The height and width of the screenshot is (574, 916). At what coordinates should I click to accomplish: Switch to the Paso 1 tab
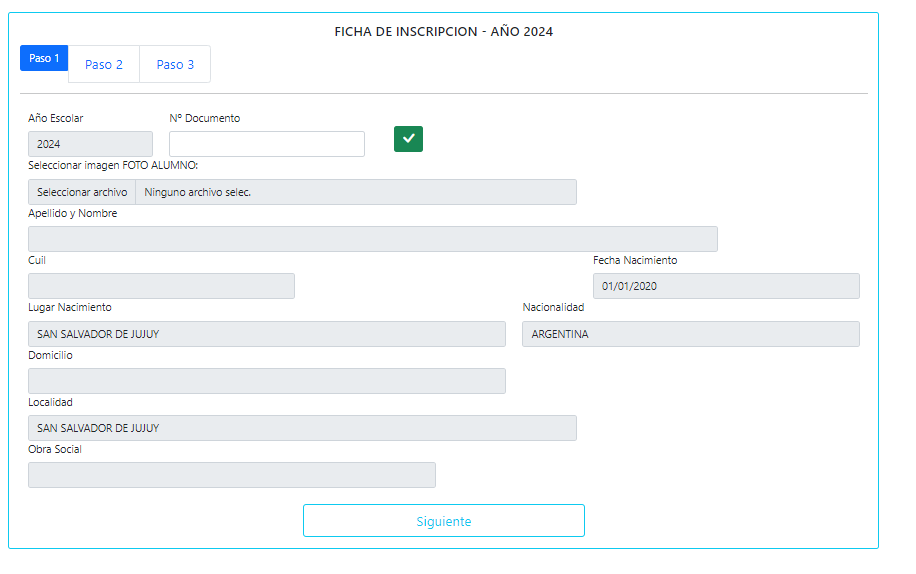[x=44, y=58]
